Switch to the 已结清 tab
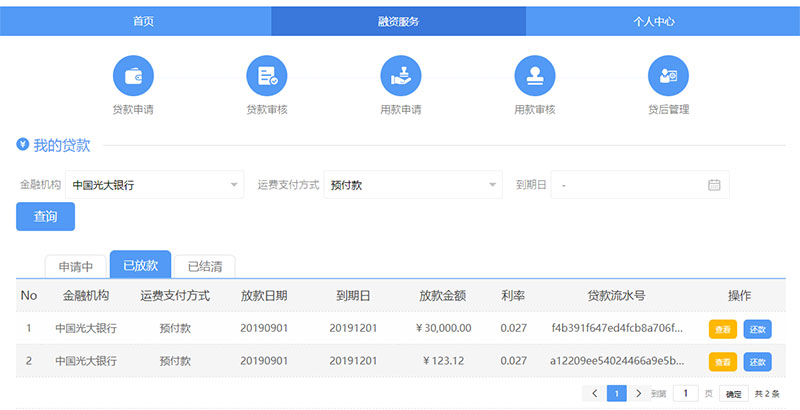The image size is (800, 410). pyautogui.click(x=205, y=266)
